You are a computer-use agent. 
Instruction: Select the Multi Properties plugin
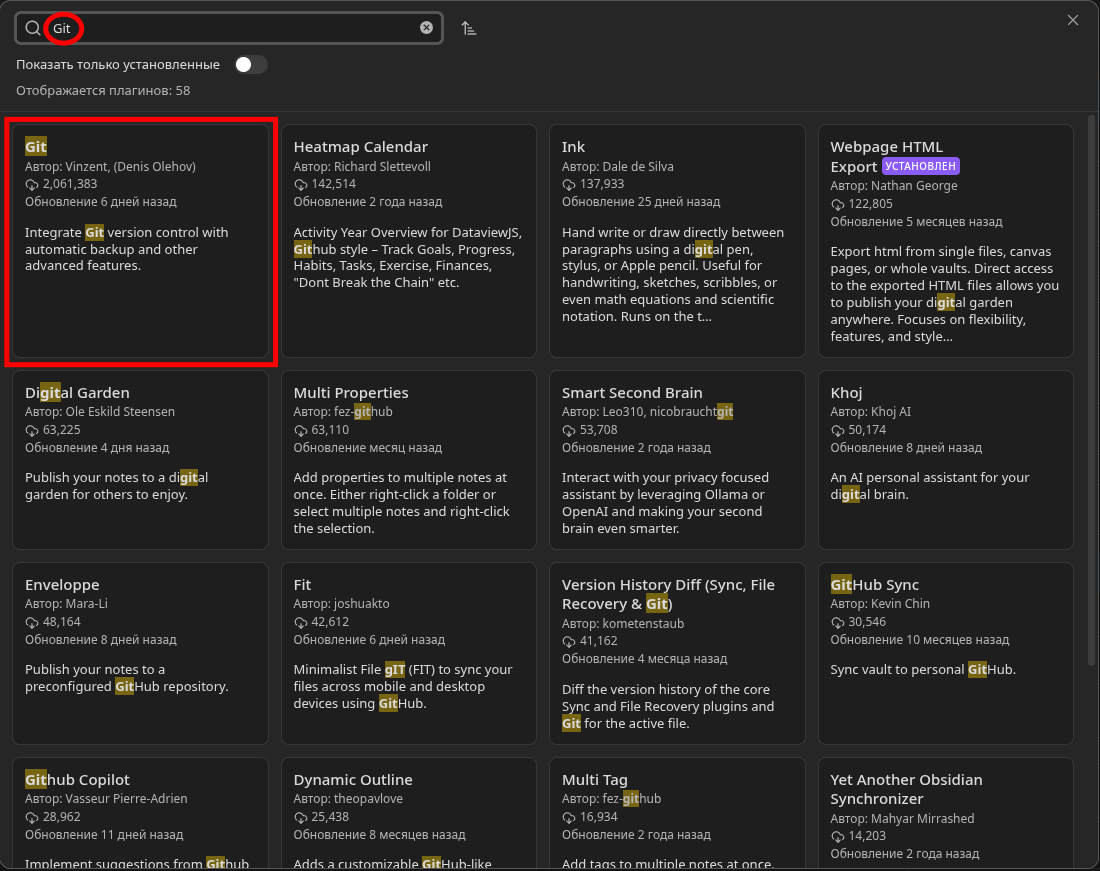click(x=409, y=460)
